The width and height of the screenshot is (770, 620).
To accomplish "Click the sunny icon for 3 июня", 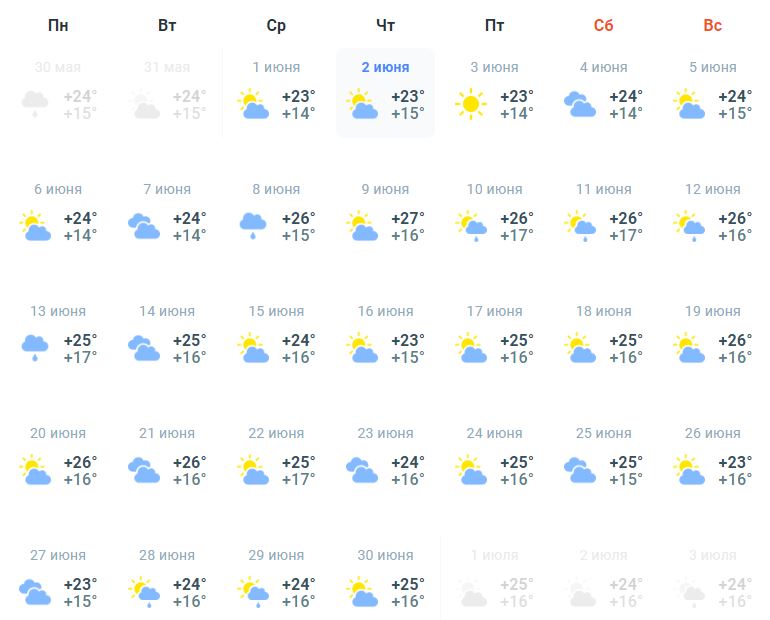I will 469,104.
